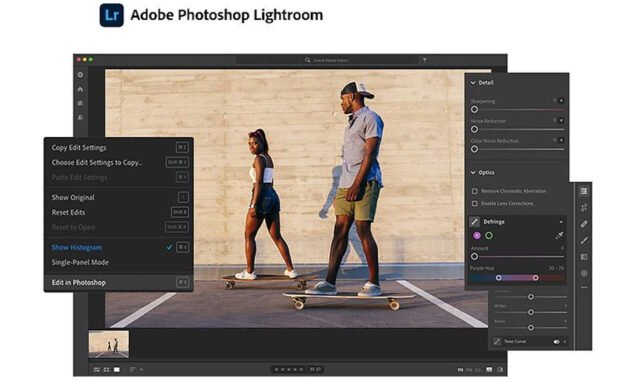Go to Home in the left sidebar

point(80,89)
